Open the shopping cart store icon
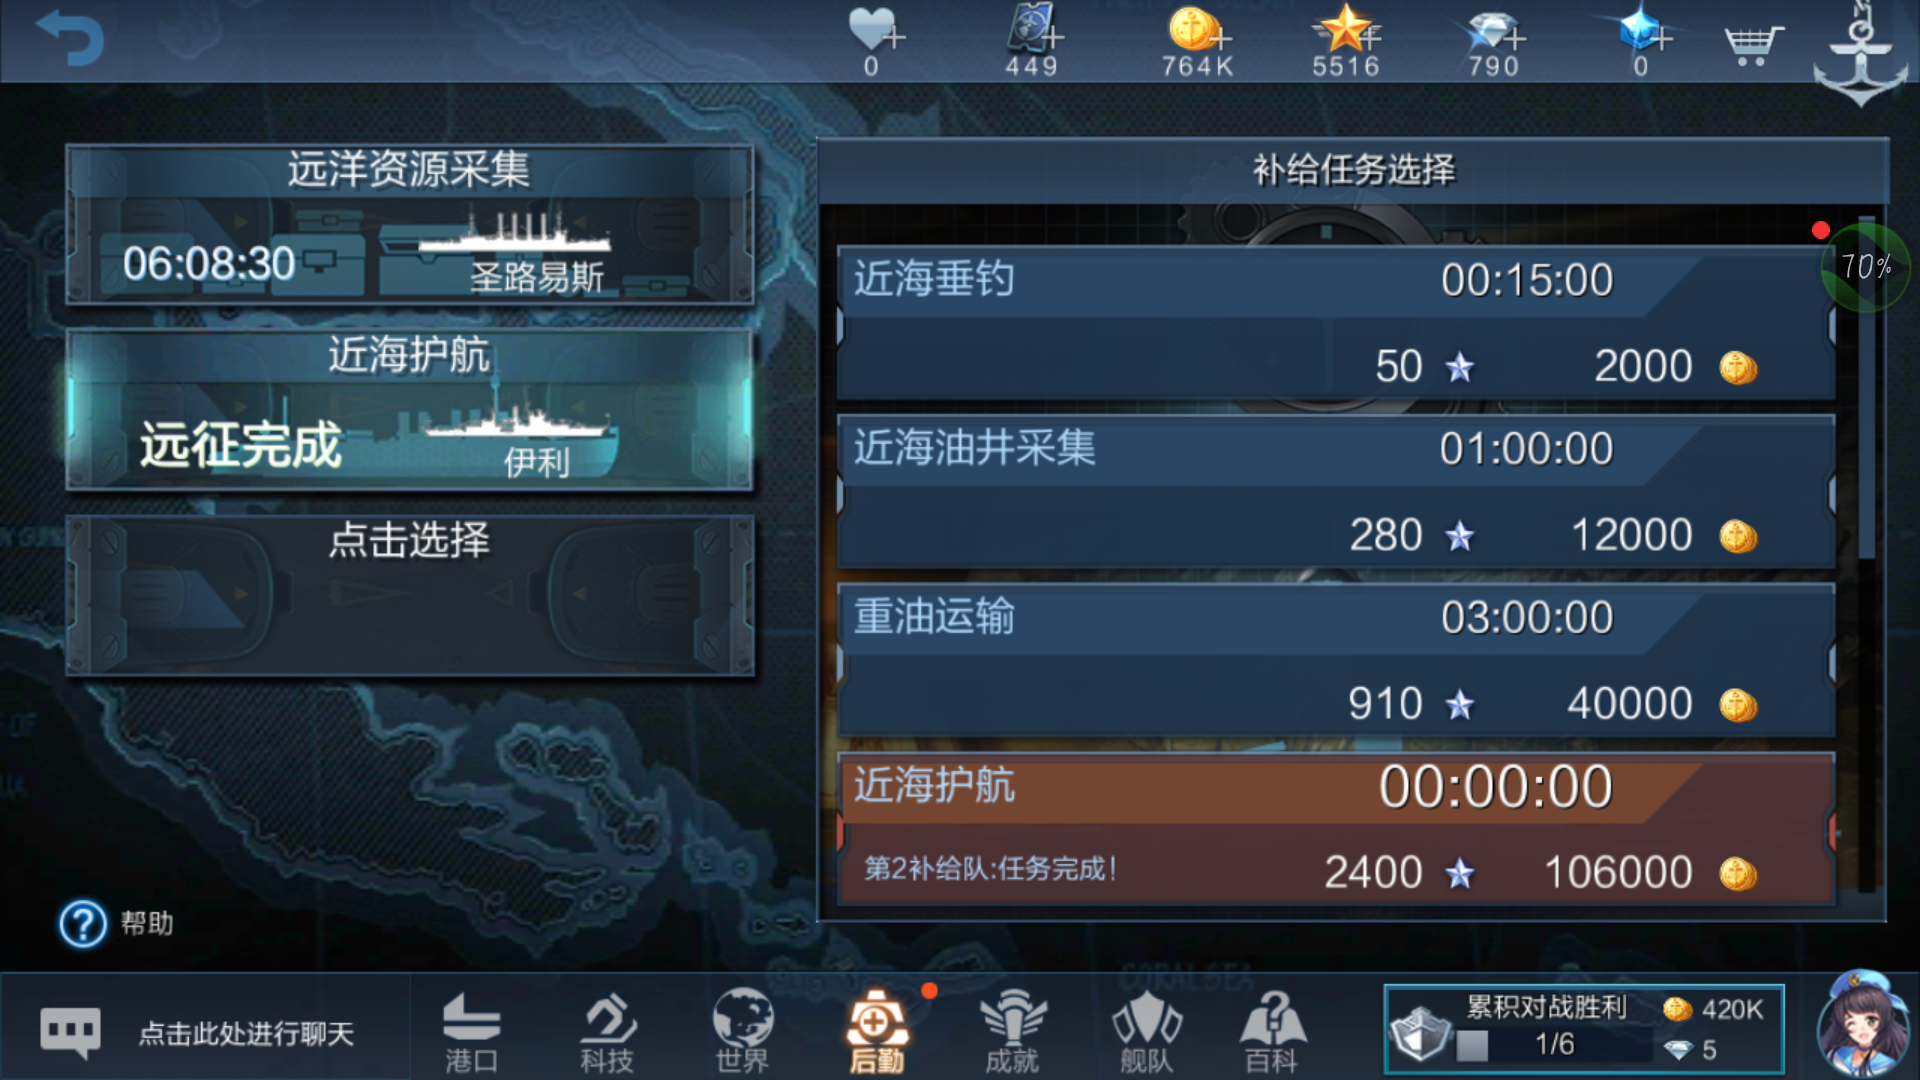 pyautogui.click(x=1753, y=44)
